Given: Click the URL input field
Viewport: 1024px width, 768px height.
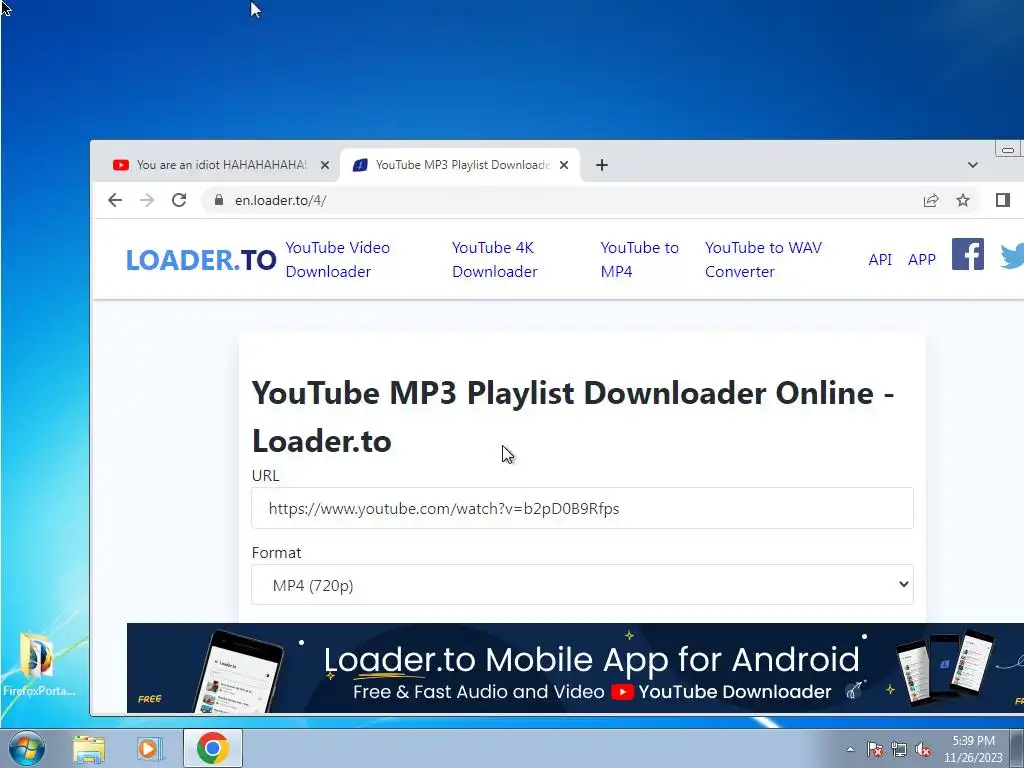Looking at the screenshot, I should (582, 508).
